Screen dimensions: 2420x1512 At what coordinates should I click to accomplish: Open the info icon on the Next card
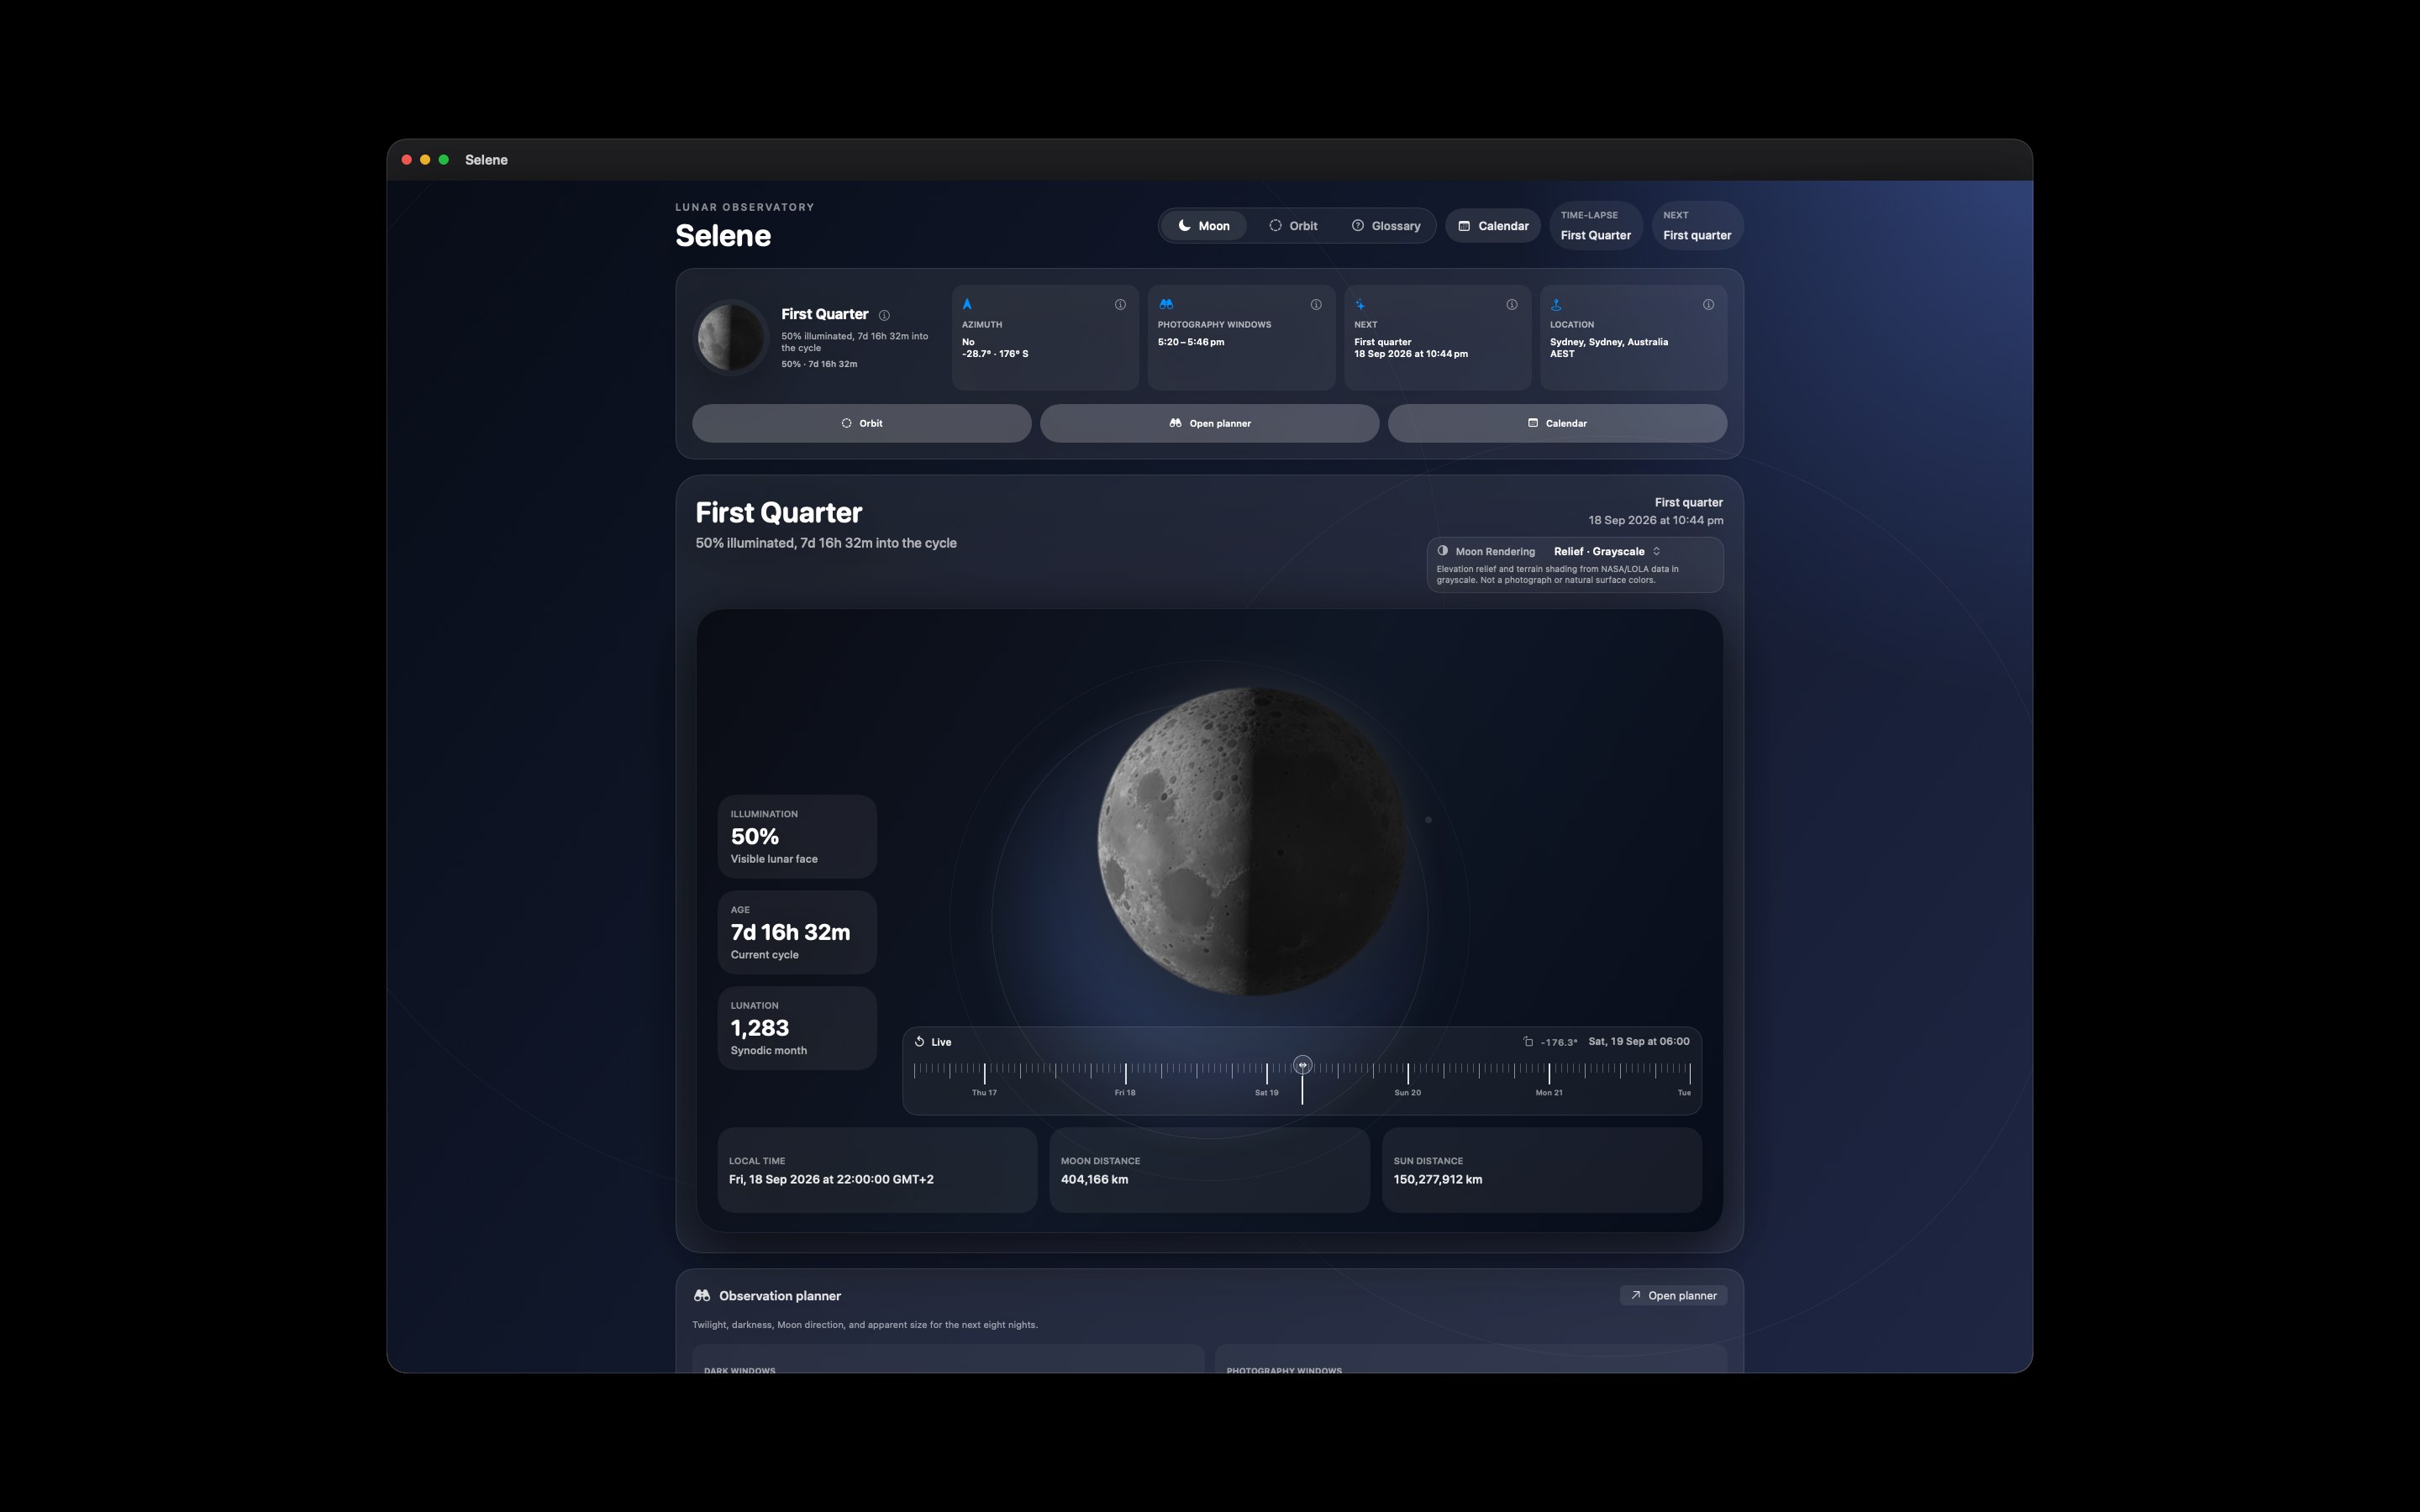coord(1512,305)
